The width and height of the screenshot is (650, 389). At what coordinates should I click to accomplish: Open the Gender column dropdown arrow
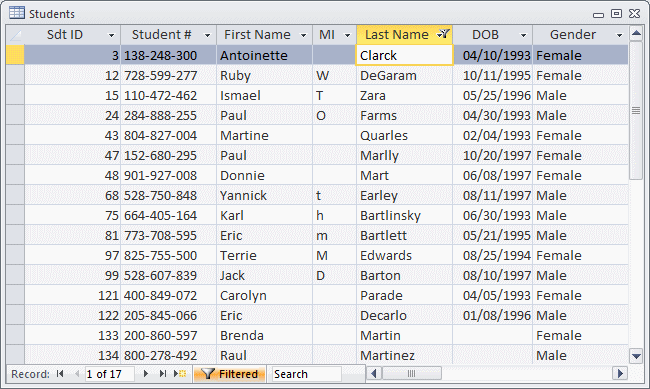(619, 35)
